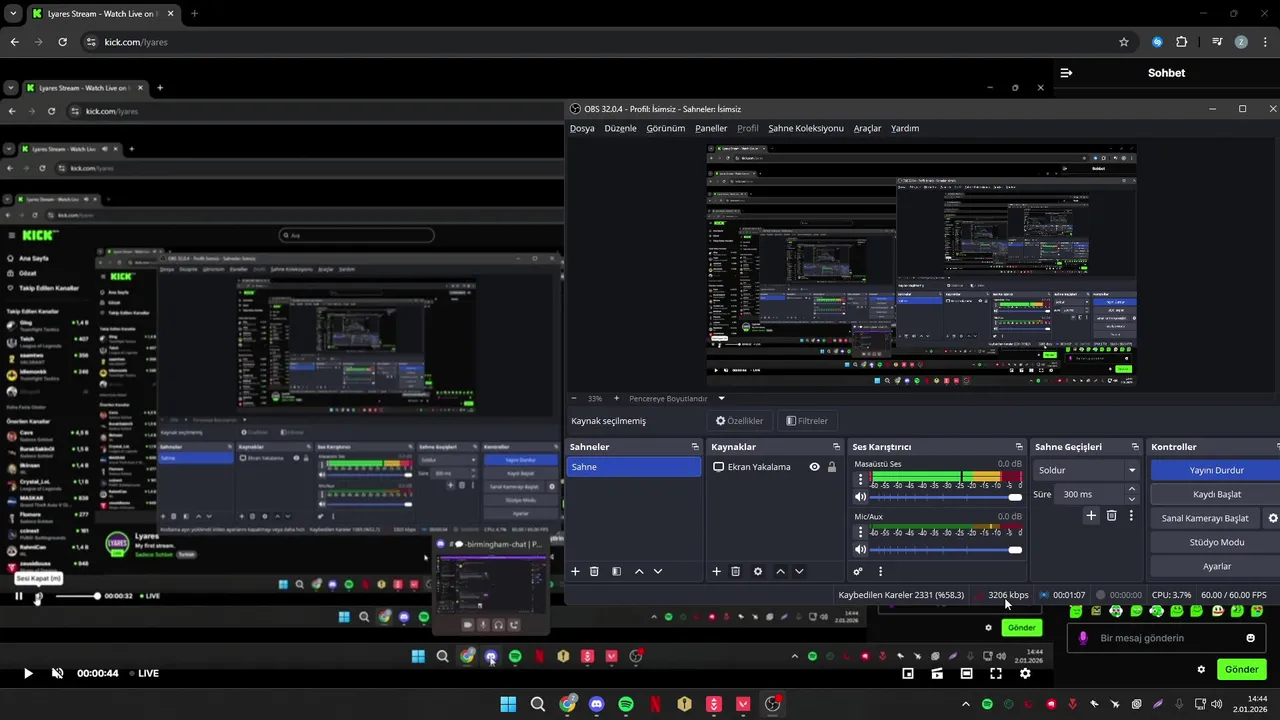Click the Özellikler button in OBS

[739, 421]
